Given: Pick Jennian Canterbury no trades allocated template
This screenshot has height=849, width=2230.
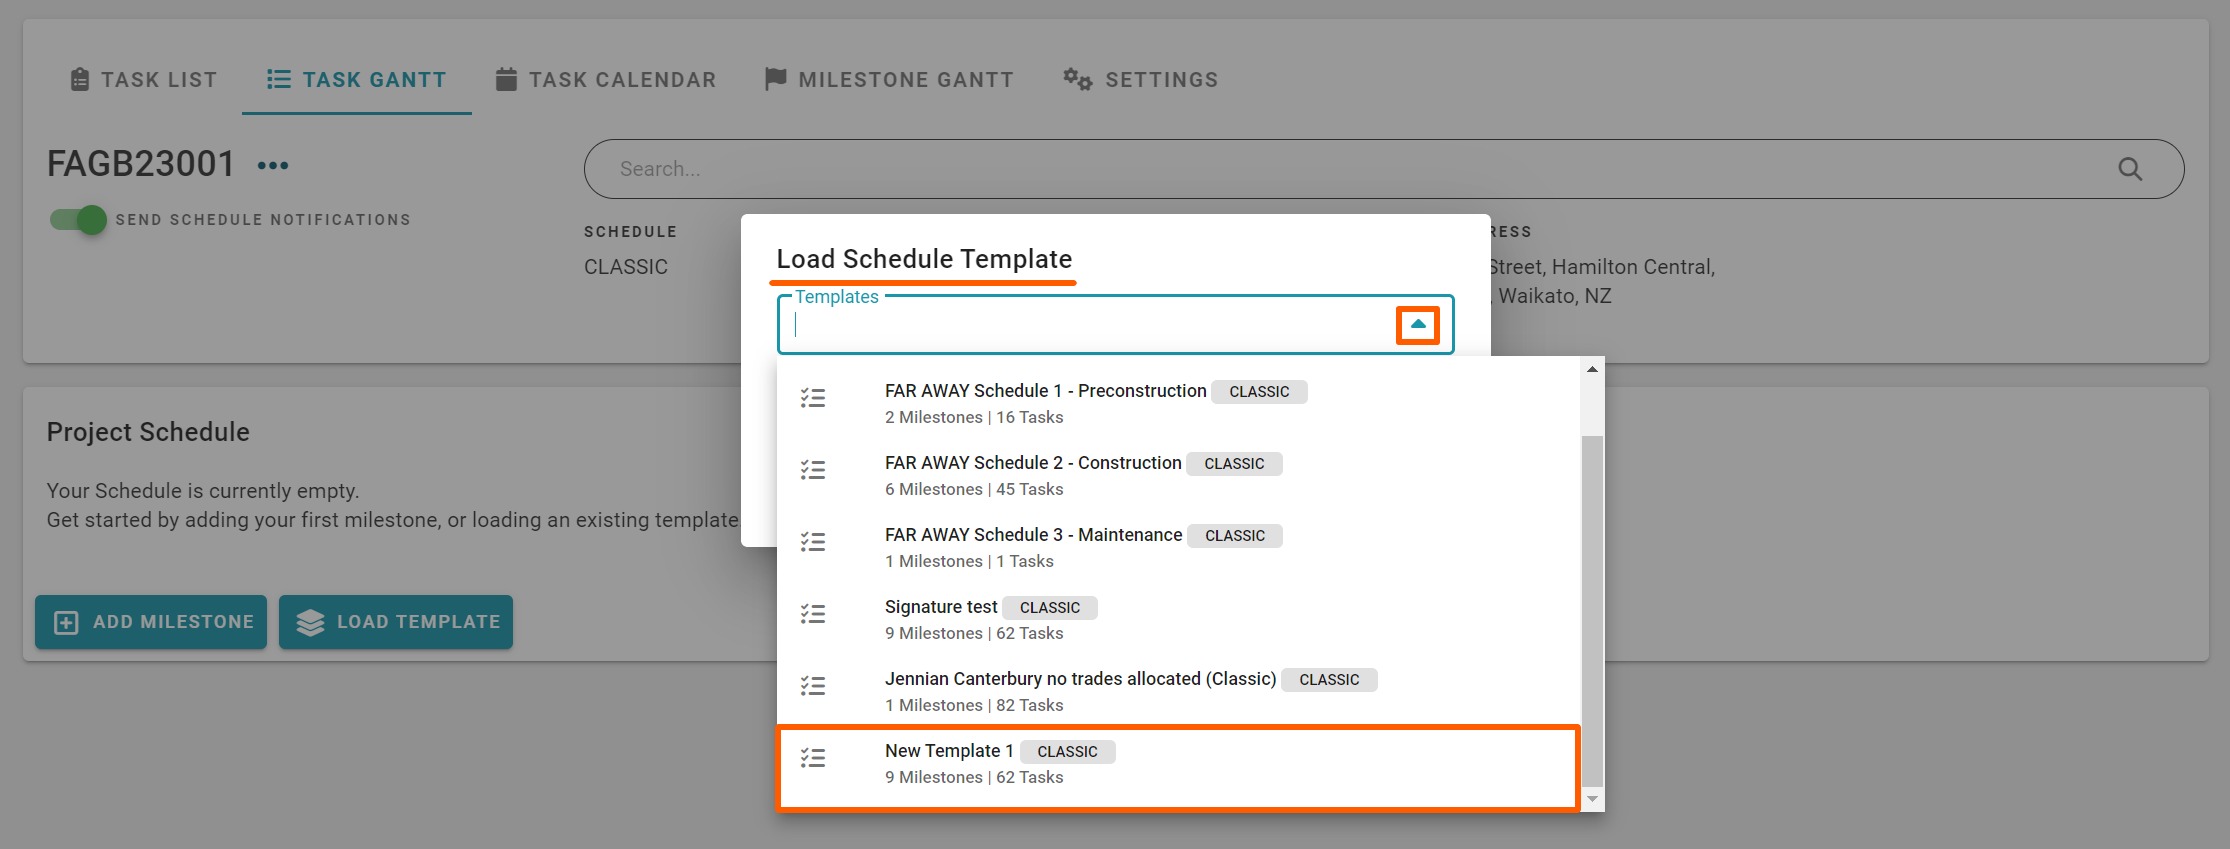Looking at the screenshot, I should pyautogui.click(x=1080, y=679).
